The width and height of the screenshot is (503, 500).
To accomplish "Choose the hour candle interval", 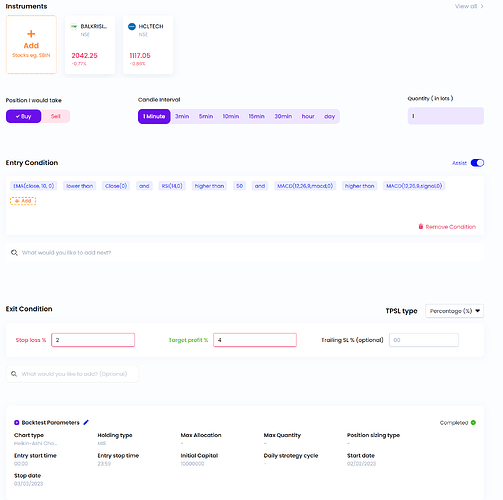I will pyautogui.click(x=308, y=116).
